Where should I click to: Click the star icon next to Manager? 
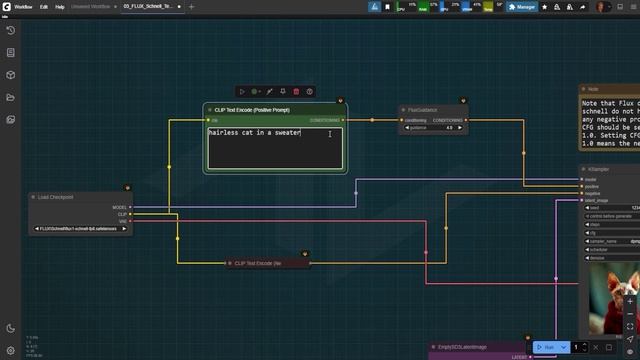click(544, 7)
